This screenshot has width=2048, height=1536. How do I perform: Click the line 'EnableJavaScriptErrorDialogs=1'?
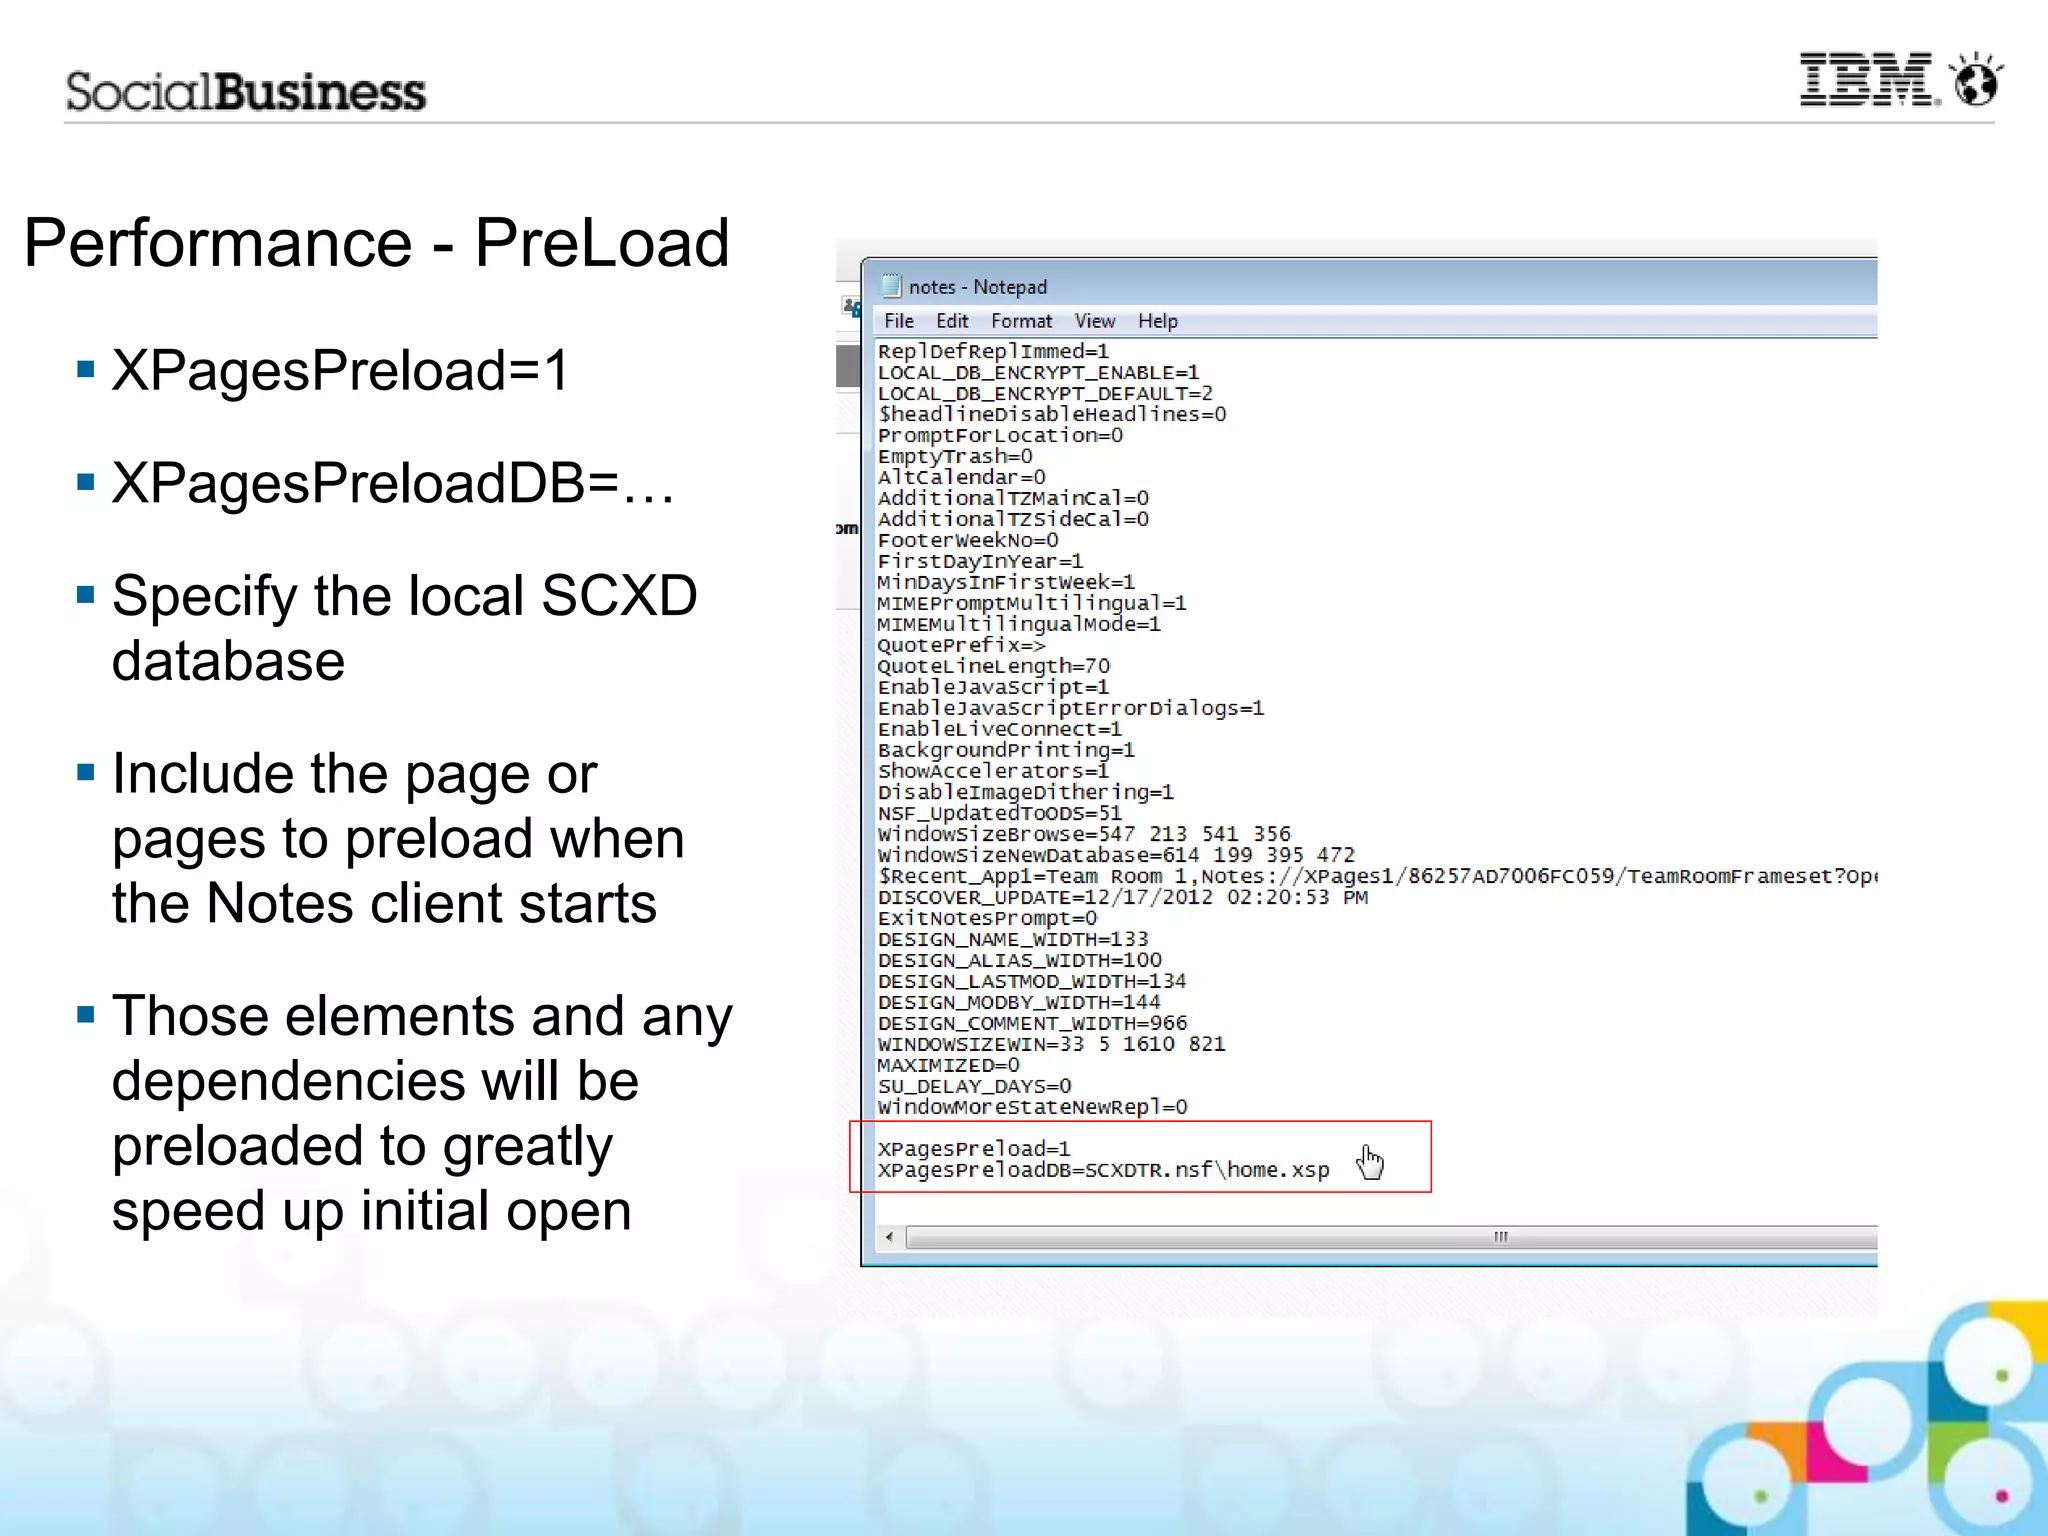point(1071,708)
